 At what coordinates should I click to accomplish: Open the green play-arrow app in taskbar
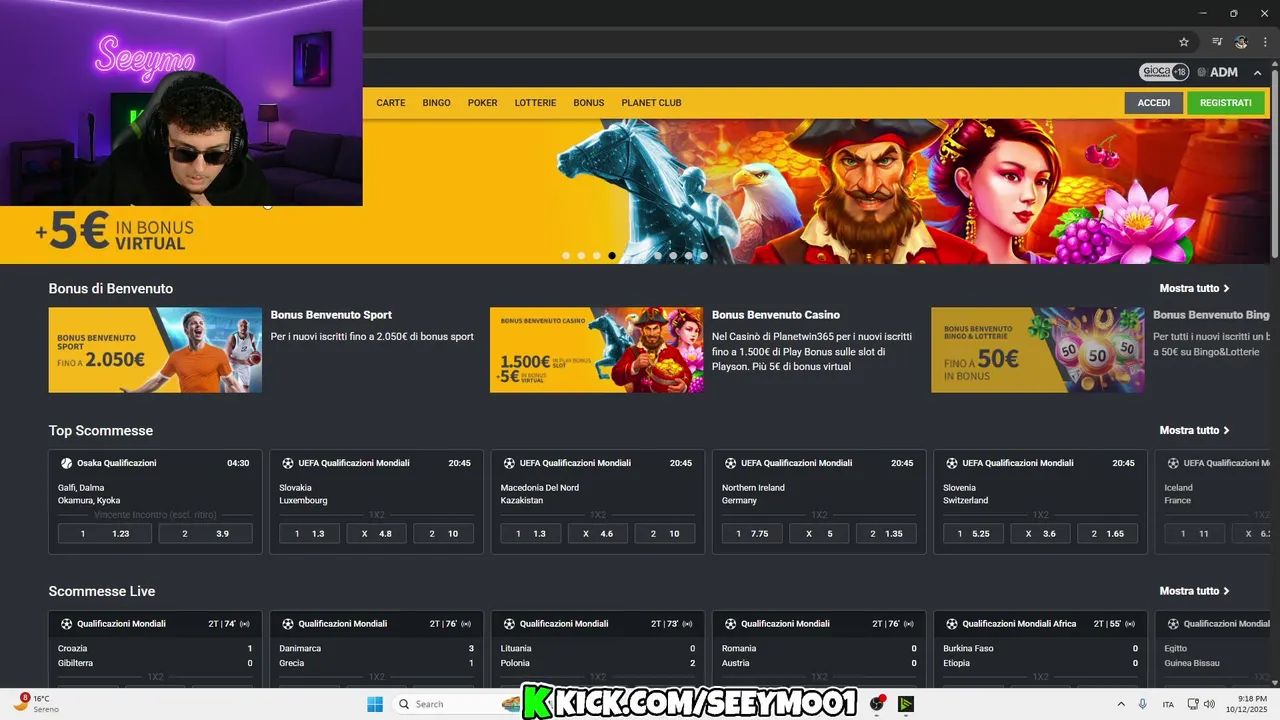[906, 704]
